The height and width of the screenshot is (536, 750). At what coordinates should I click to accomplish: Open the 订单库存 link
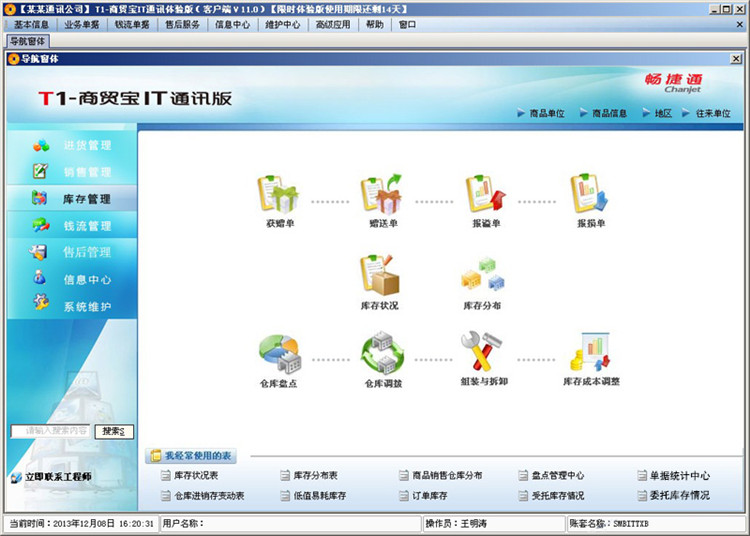click(430, 496)
